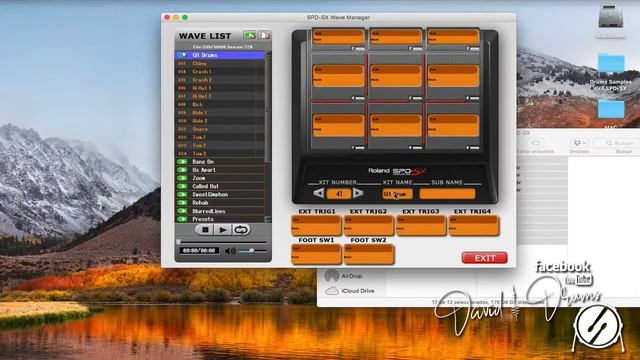Click the Finder edit tags toolbar button
The height and width of the screenshot is (360, 640).
pos(536,143)
